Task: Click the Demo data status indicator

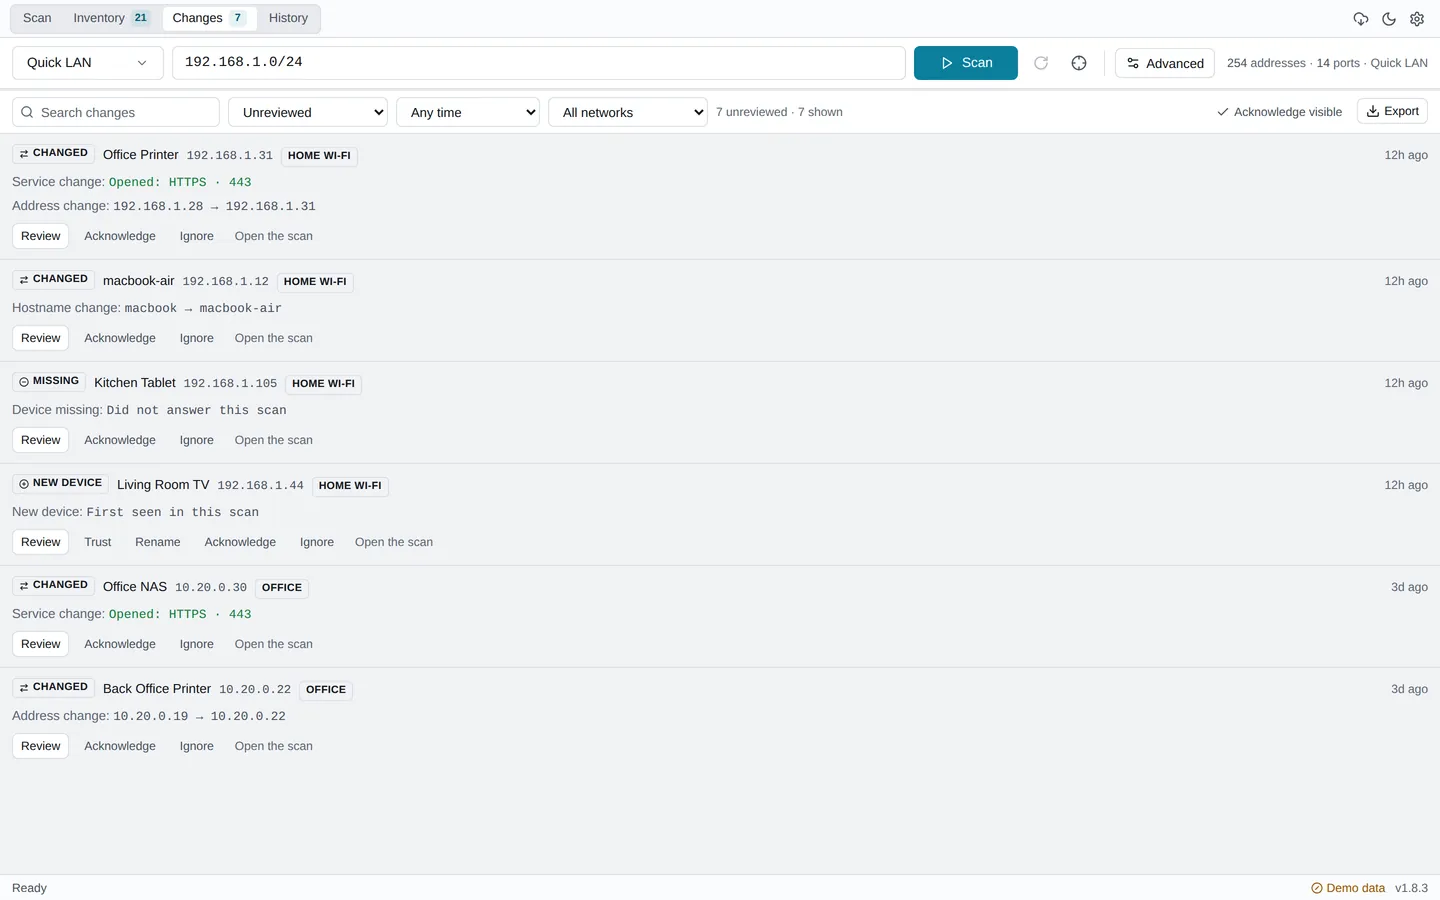Action: point(1348,888)
